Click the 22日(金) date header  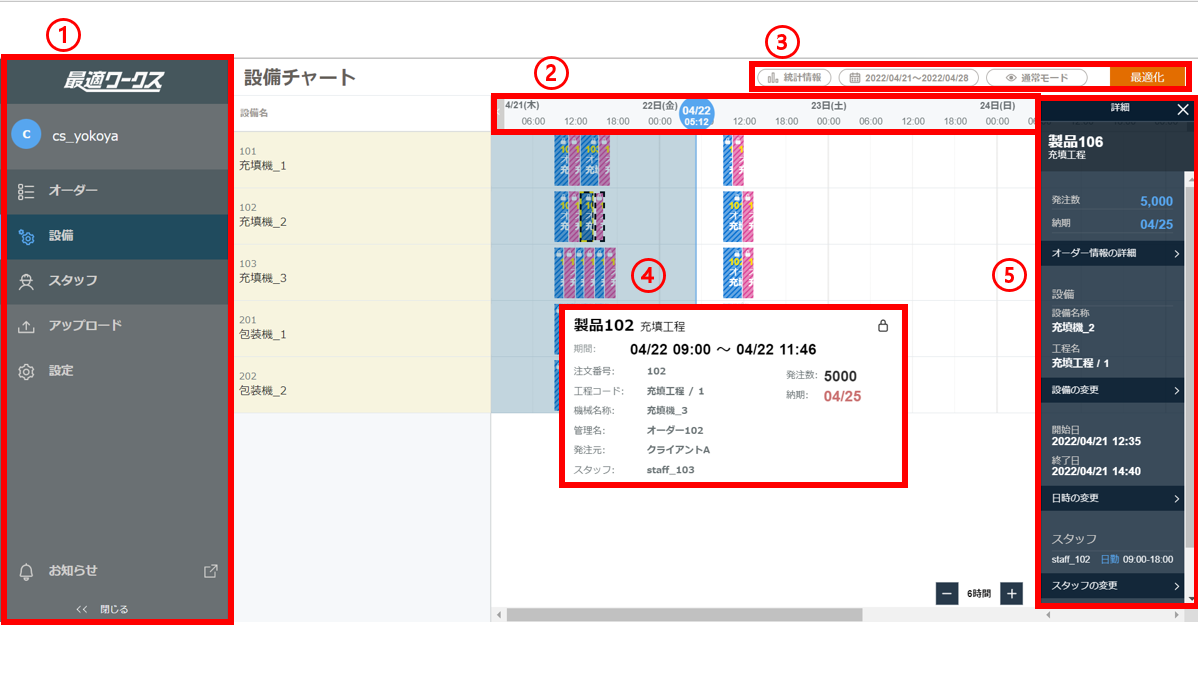click(659, 105)
